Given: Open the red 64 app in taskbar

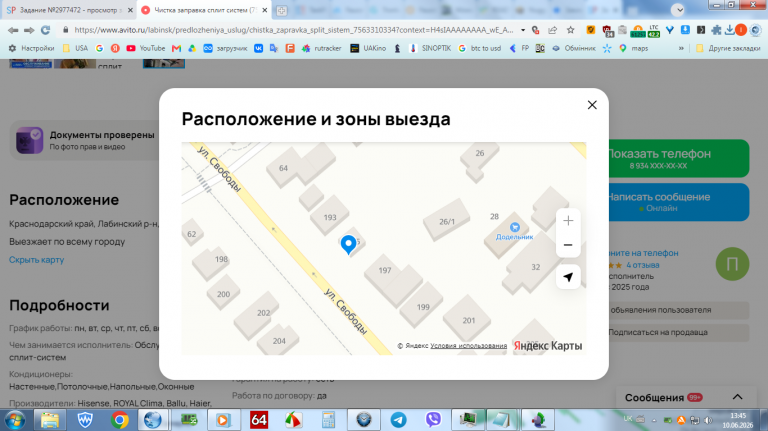Looking at the screenshot, I should click(259, 420).
